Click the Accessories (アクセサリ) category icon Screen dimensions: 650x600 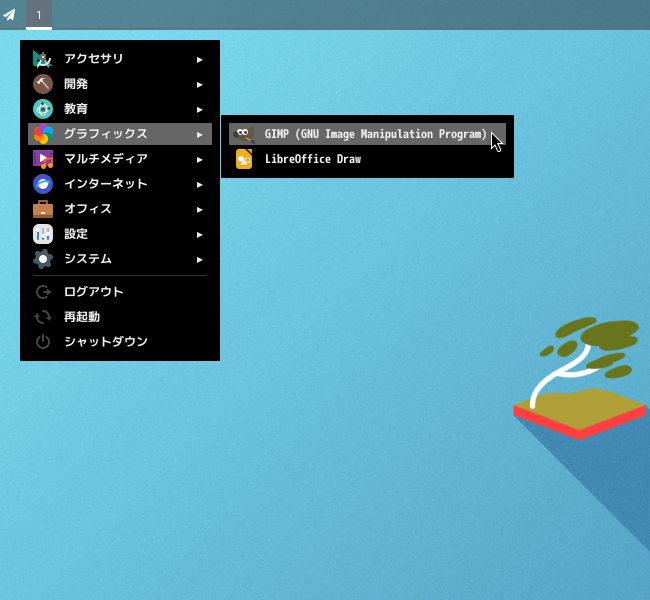[x=43, y=59]
